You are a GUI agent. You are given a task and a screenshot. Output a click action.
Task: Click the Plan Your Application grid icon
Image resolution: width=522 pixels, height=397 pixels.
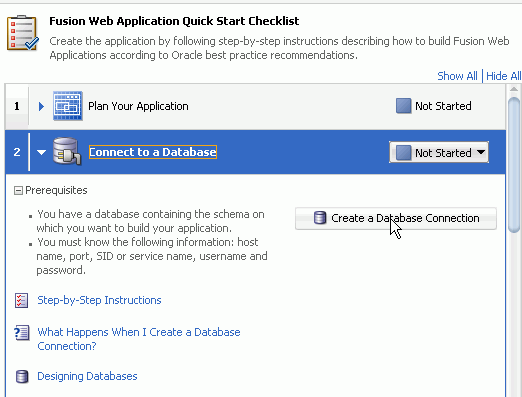(x=68, y=106)
